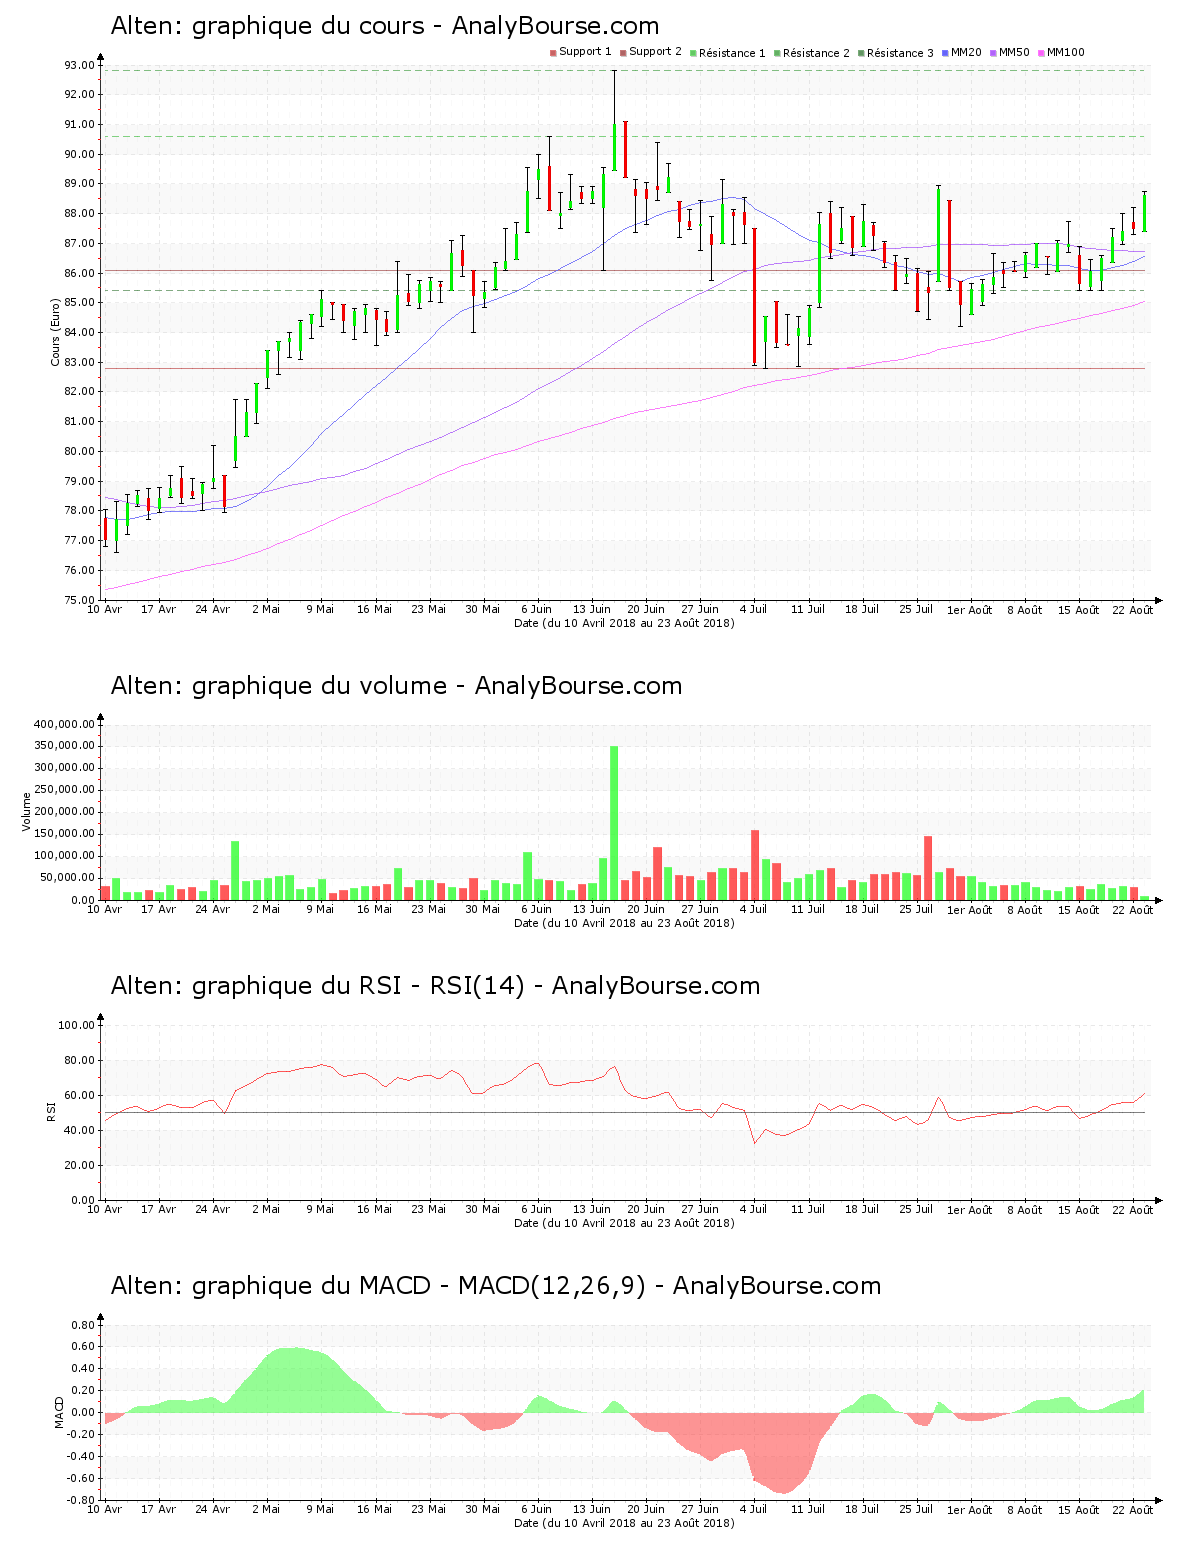
Task: Click the date range caption below the MACD chart
Action: (624, 1523)
